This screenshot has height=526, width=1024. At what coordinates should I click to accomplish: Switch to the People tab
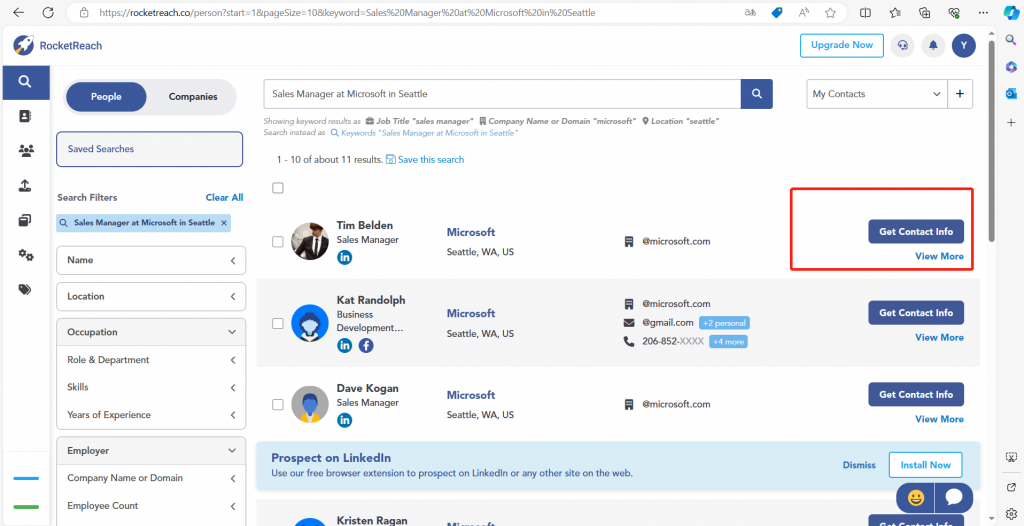pos(106,97)
